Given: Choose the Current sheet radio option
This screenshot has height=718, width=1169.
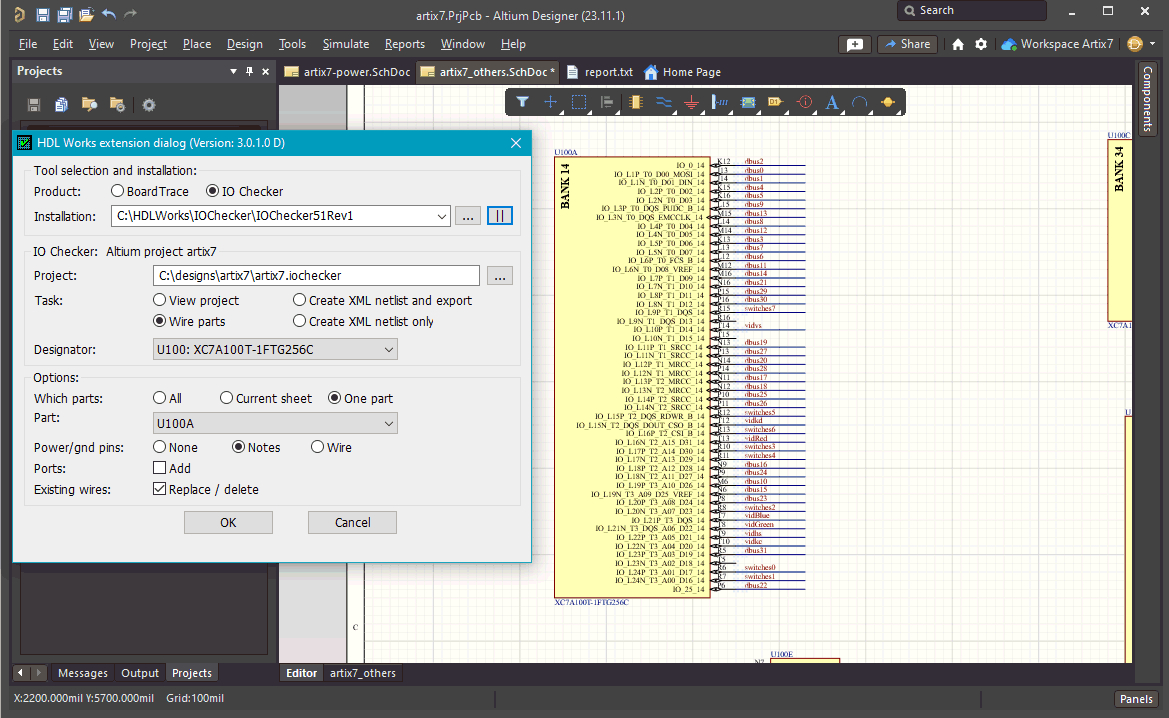Looking at the screenshot, I should pos(226,398).
